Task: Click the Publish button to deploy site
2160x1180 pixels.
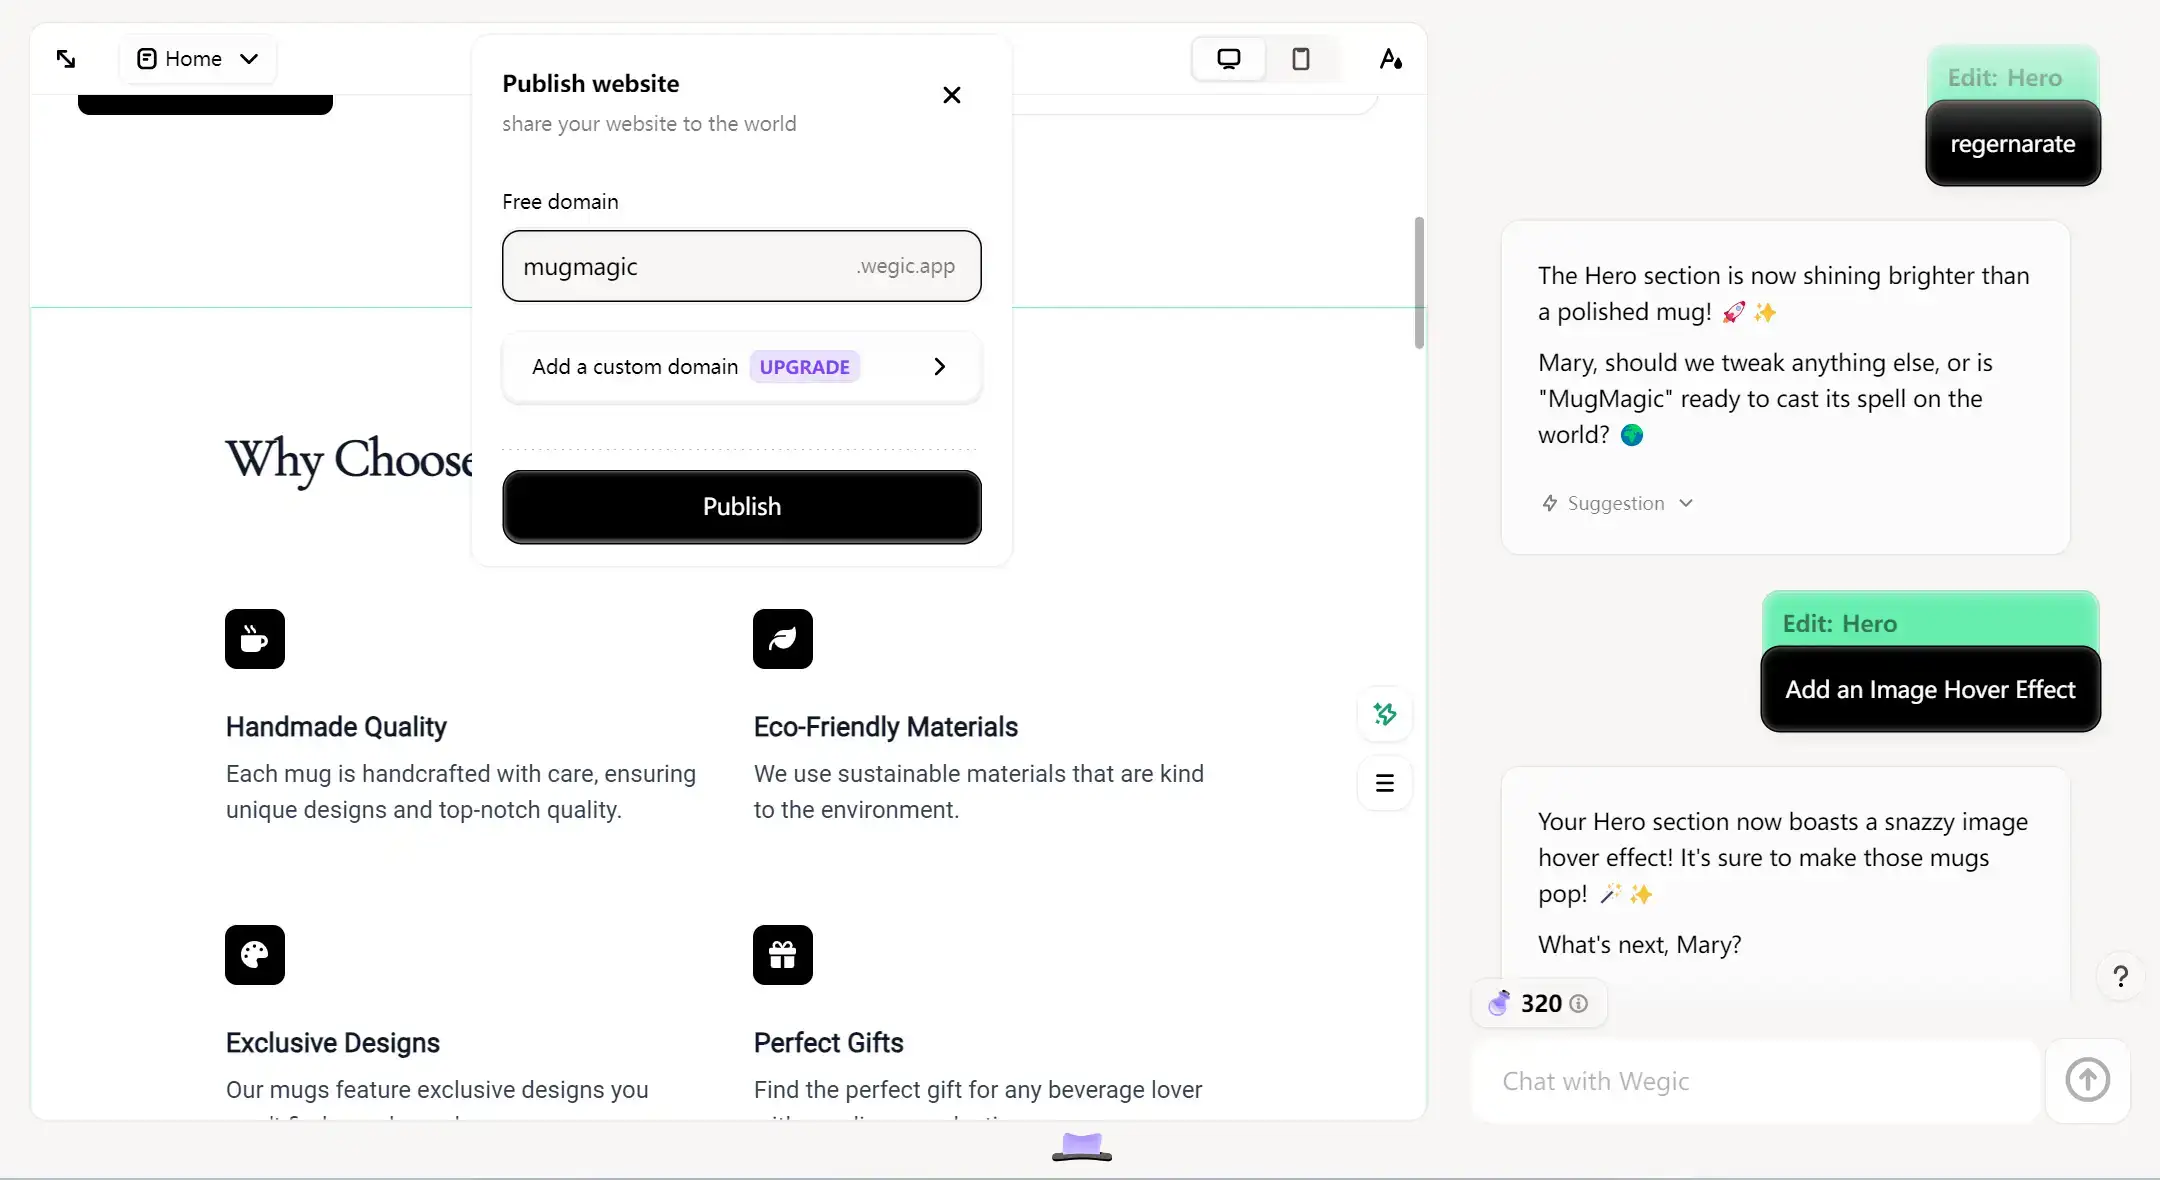Action: click(x=742, y=506)
